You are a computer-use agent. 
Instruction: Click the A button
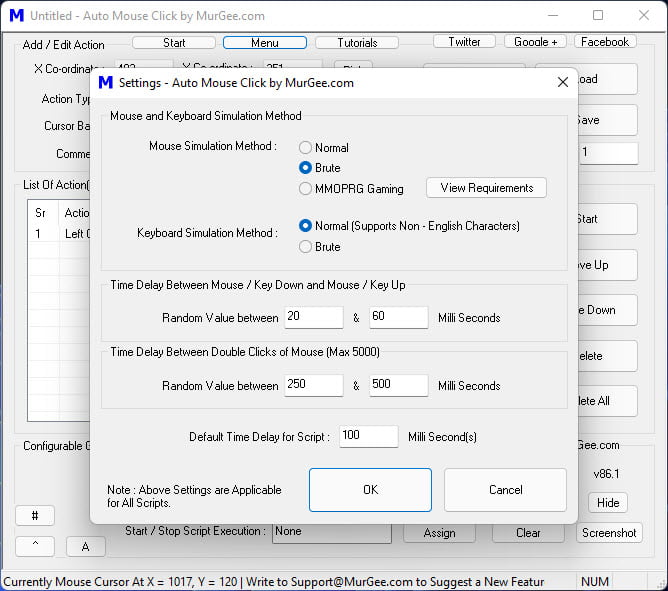pos(86,546)
